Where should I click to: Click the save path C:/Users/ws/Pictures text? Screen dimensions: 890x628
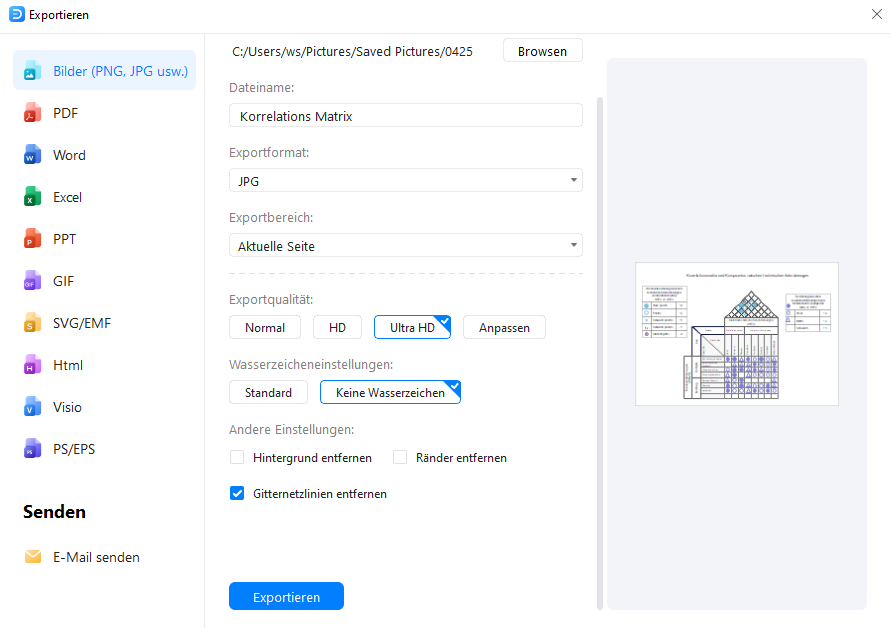tap(352, 52)
